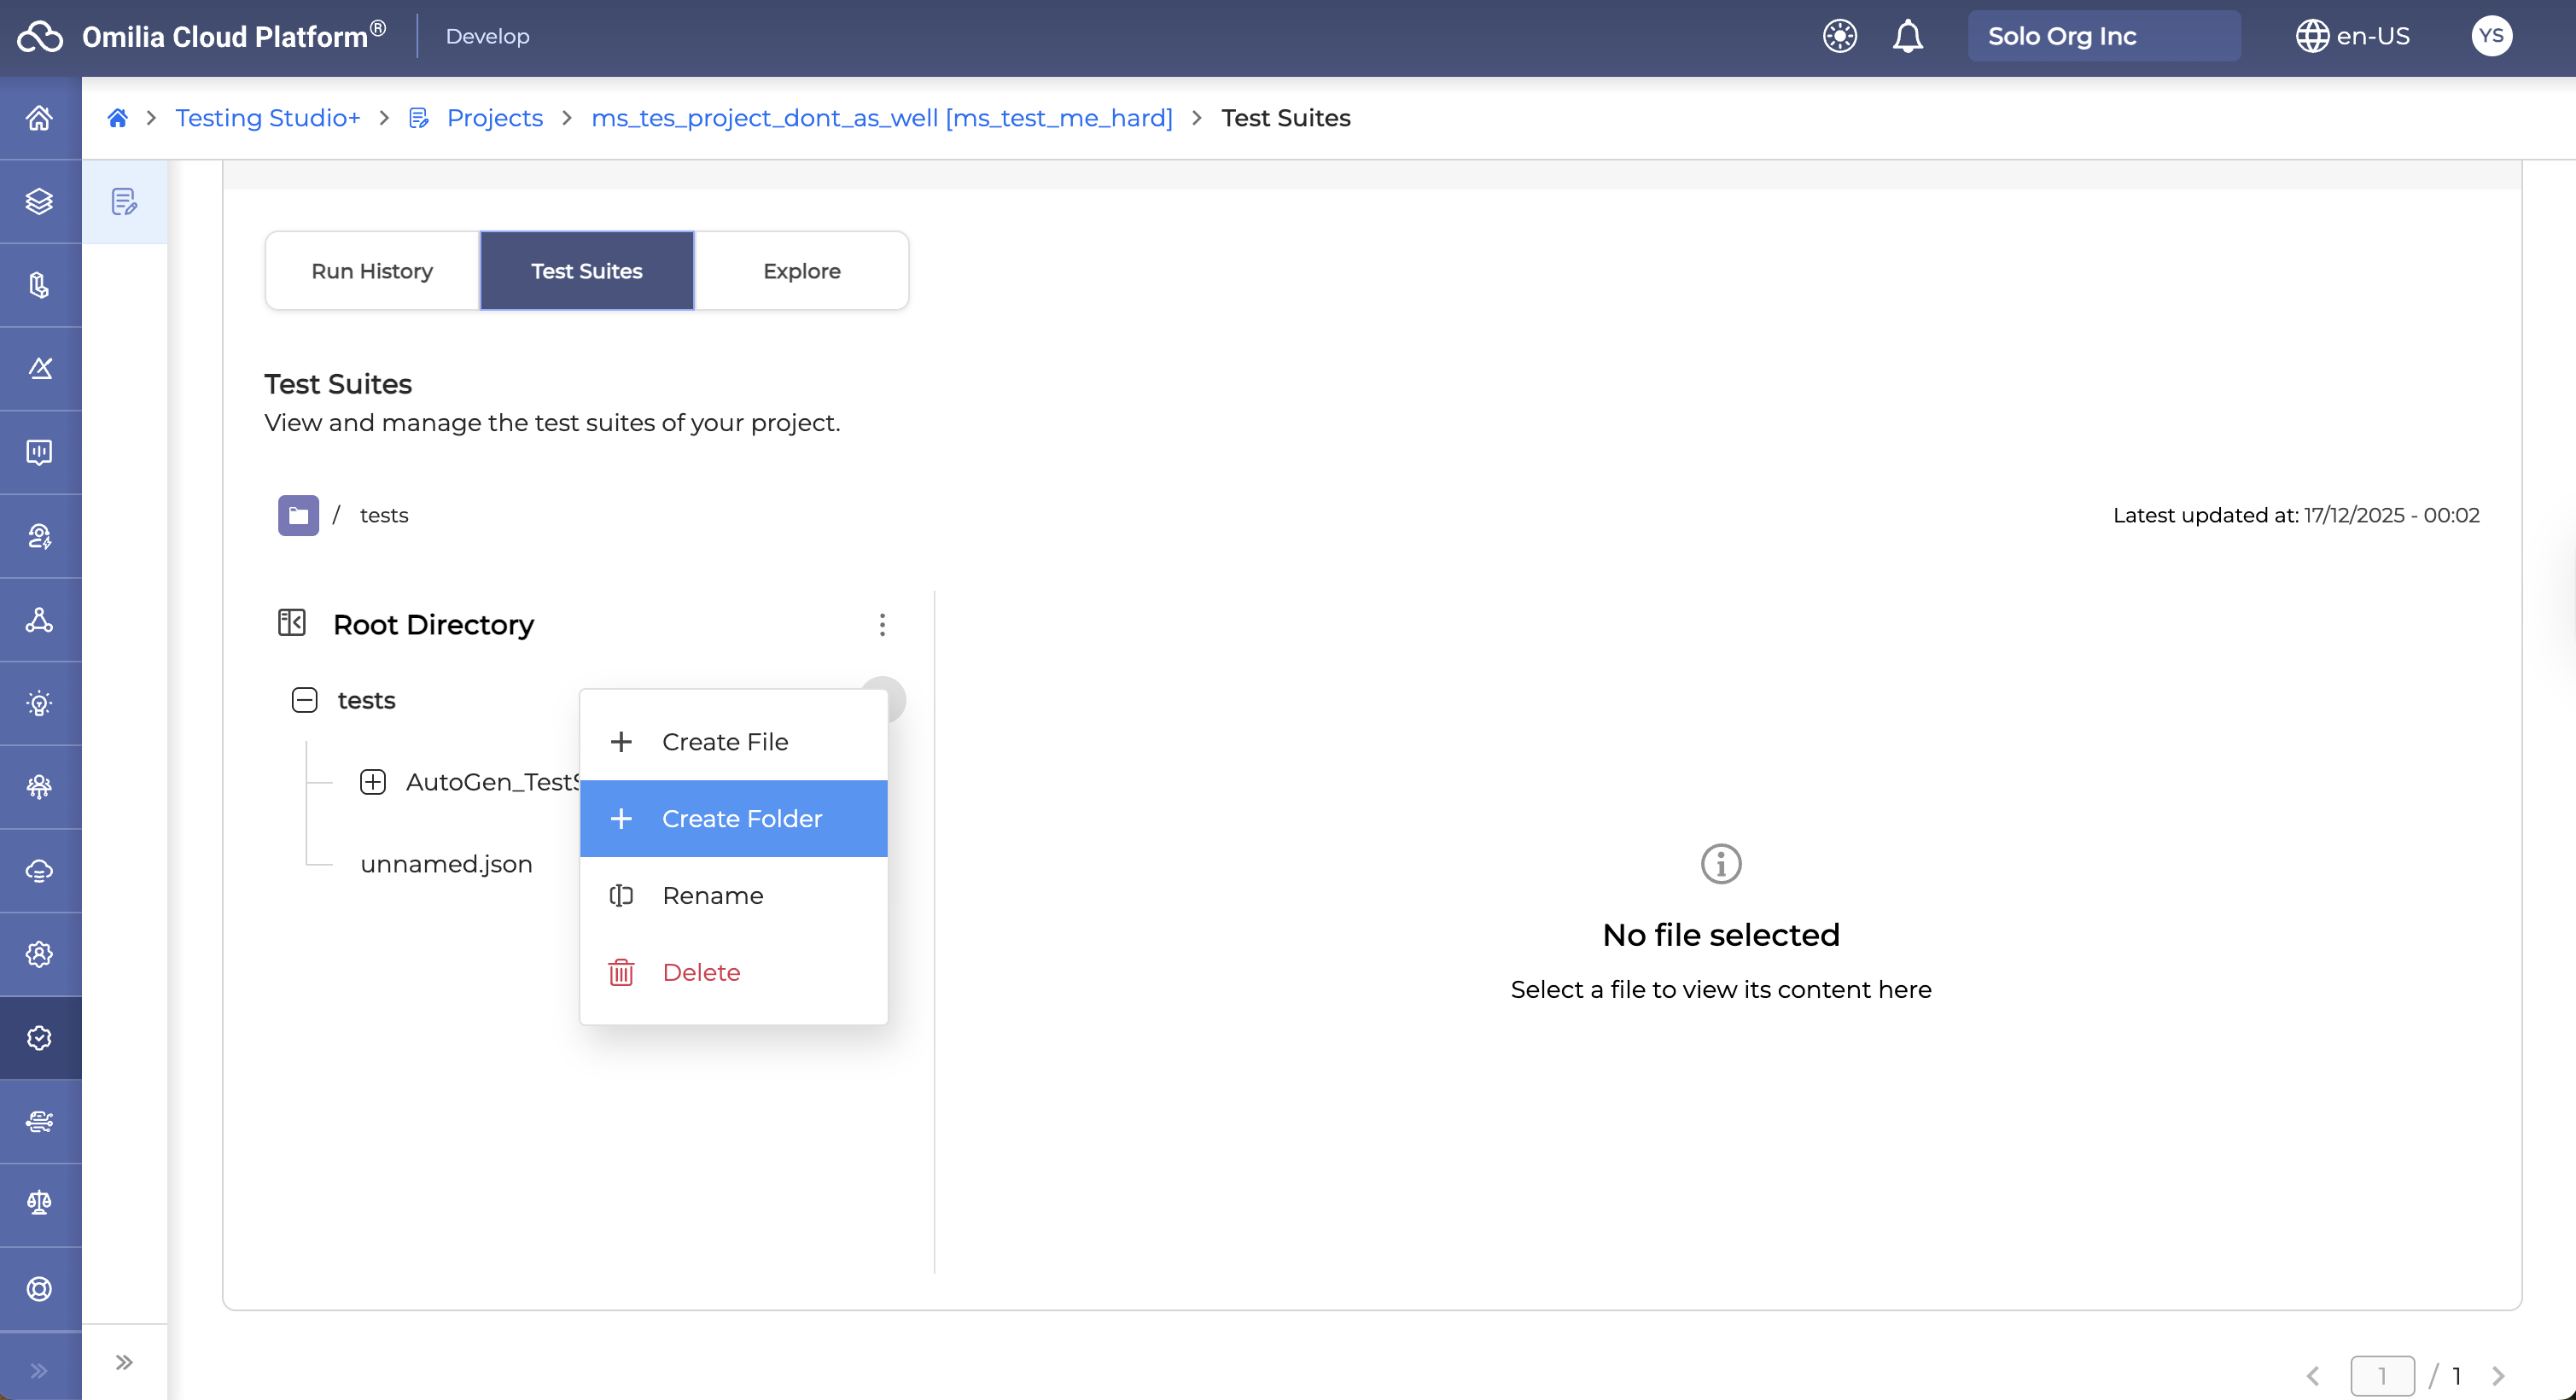This screenshot has height=1400, width=2576.
Task: Expand the sidebar using the double-arrow chevron
Action: (x=124, y=1361)
